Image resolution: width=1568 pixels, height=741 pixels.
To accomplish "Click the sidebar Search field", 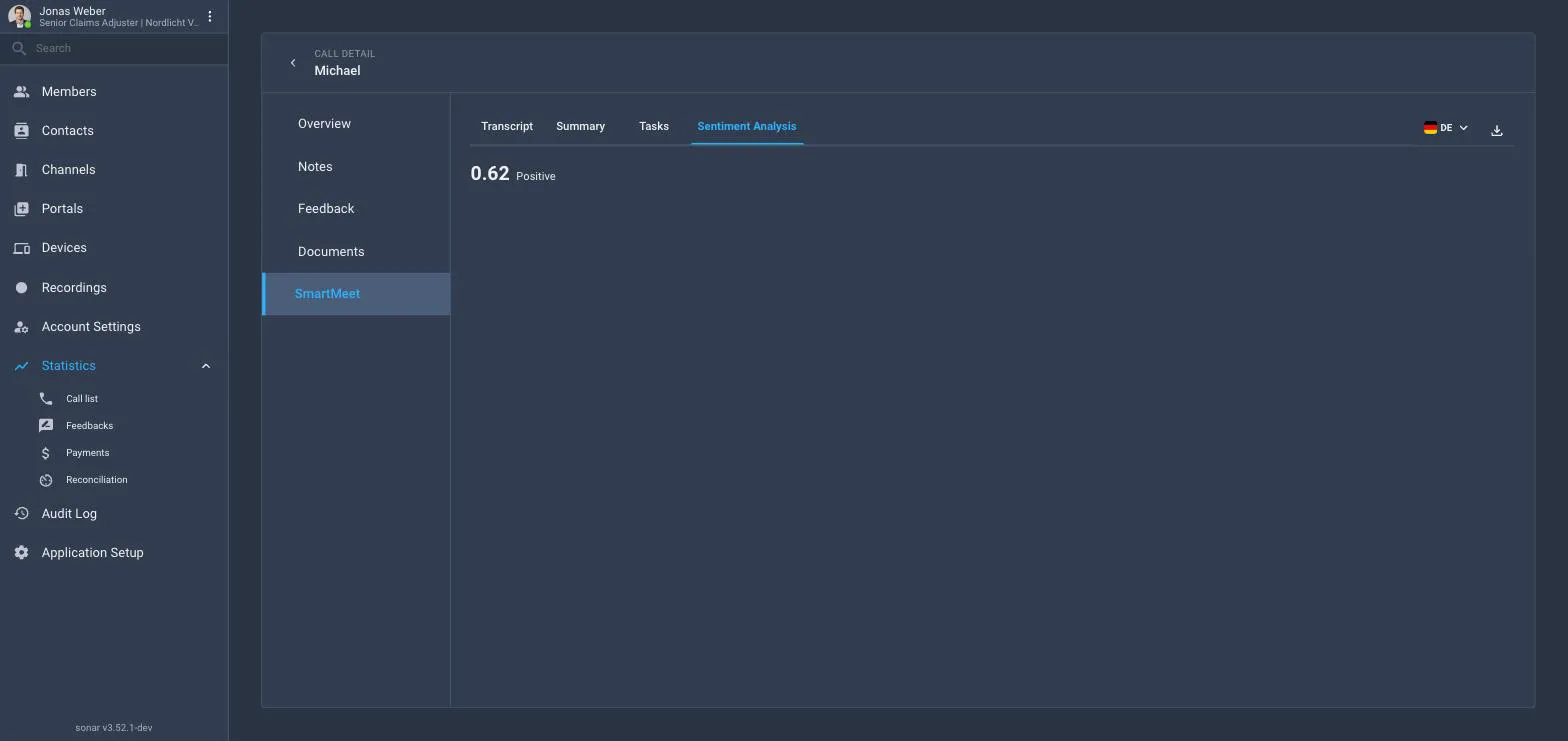I will [114, 48].
